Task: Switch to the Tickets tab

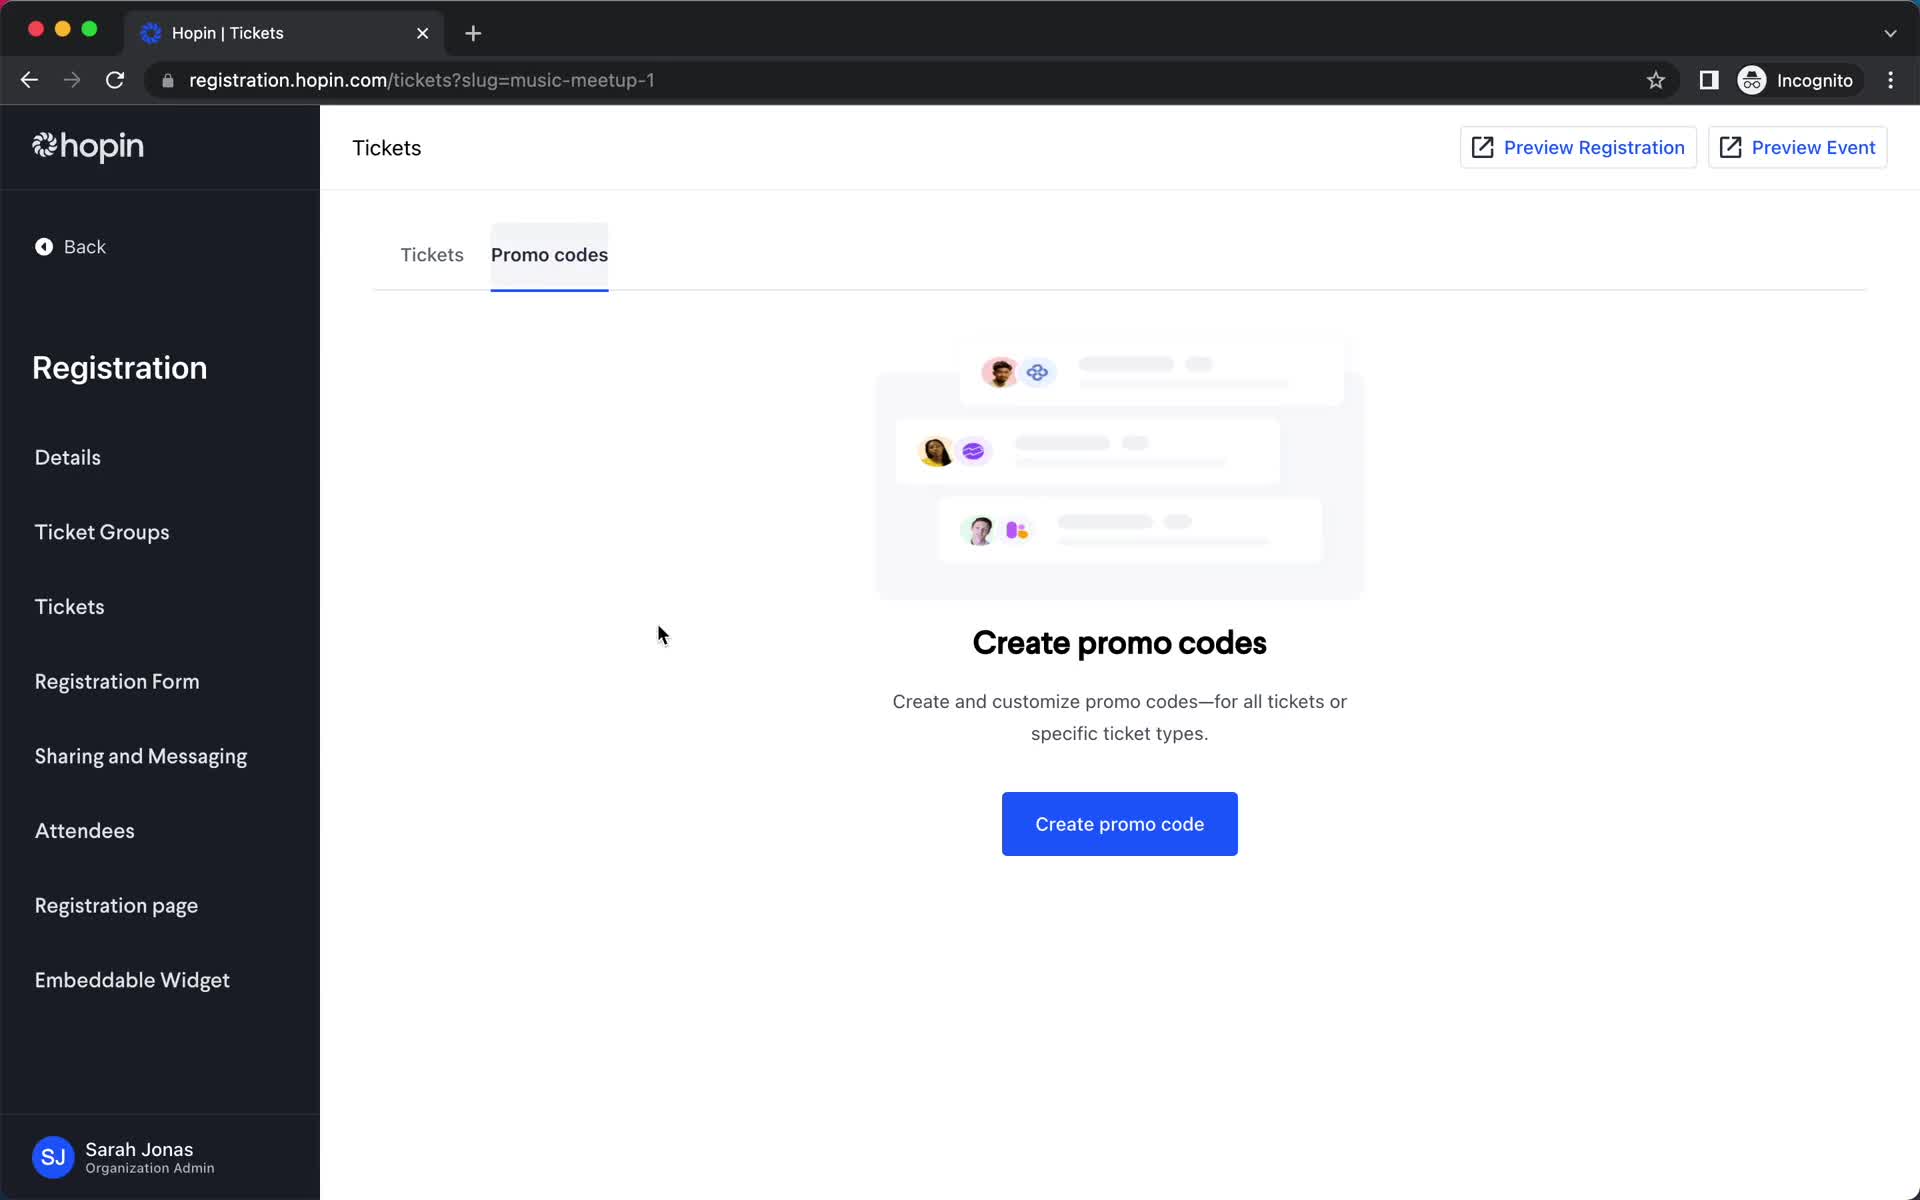Action: point(431,254)
